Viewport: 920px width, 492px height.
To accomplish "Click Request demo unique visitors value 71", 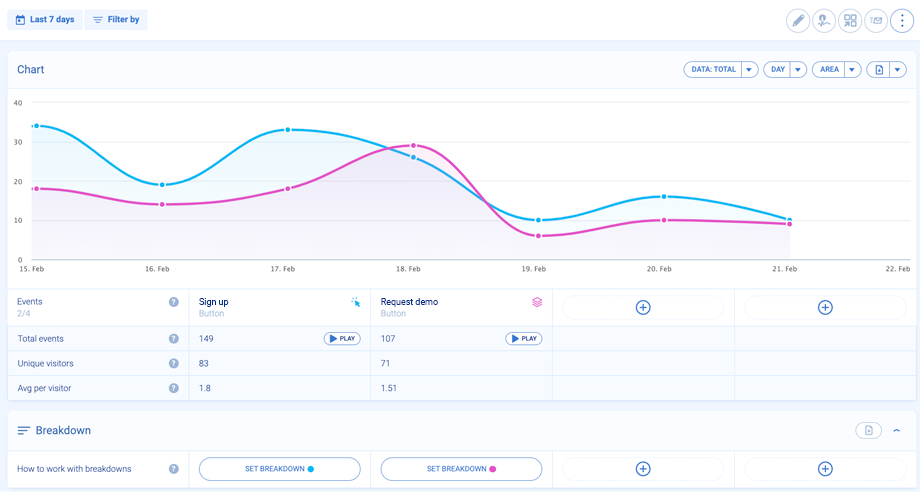I will pyautogui.click(x=385, y=363).
